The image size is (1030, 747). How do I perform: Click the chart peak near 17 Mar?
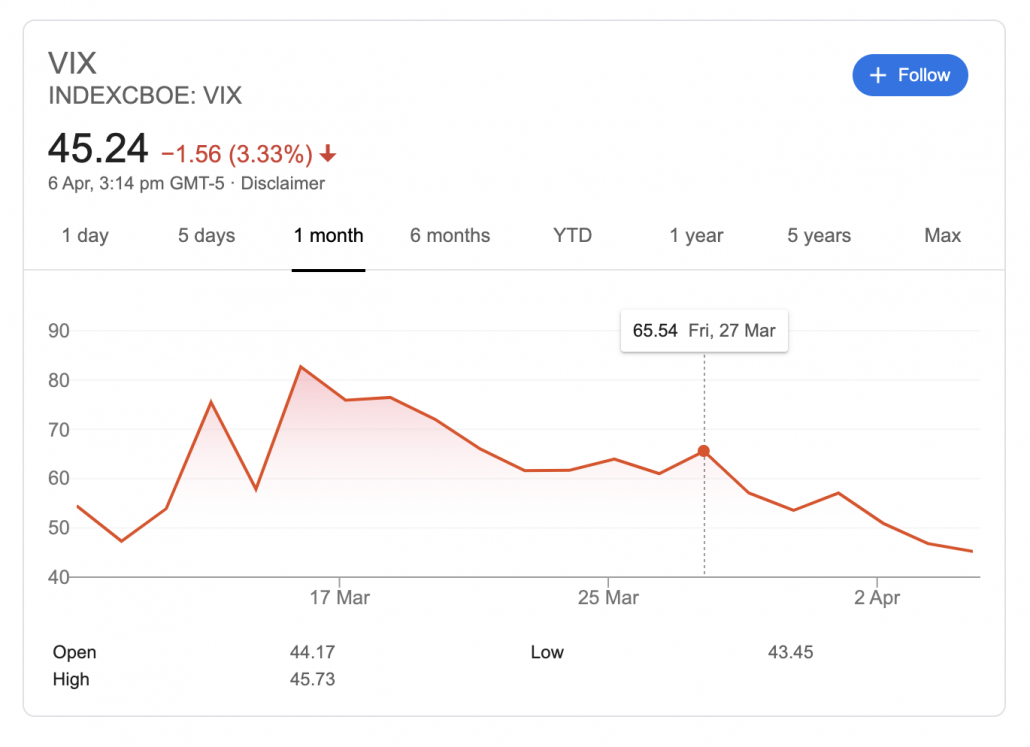(x=300, y=367)
